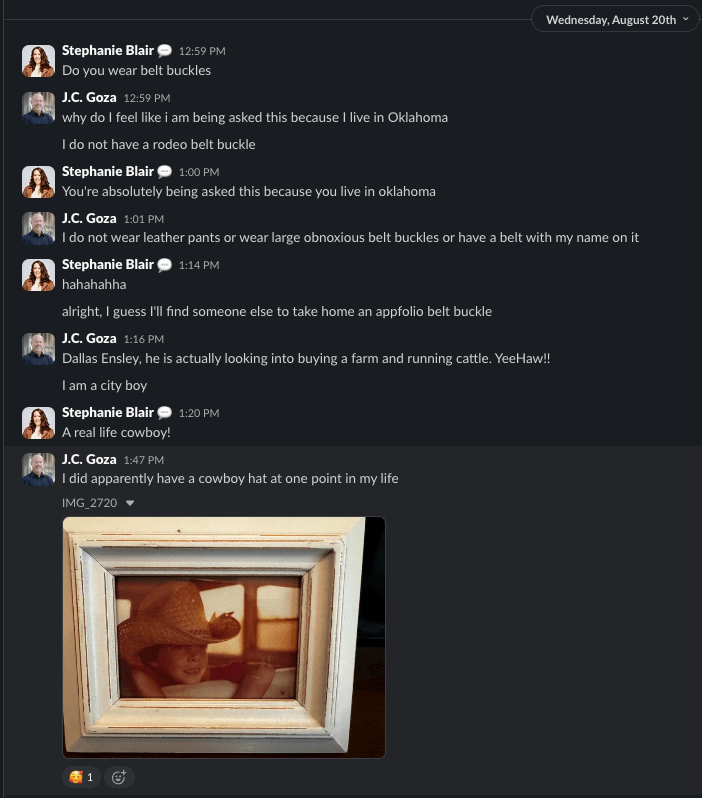Click Stephanie Blair's status bubble at 1:00 PM
The width and height of the screenshot is (702, 798).
164,172
